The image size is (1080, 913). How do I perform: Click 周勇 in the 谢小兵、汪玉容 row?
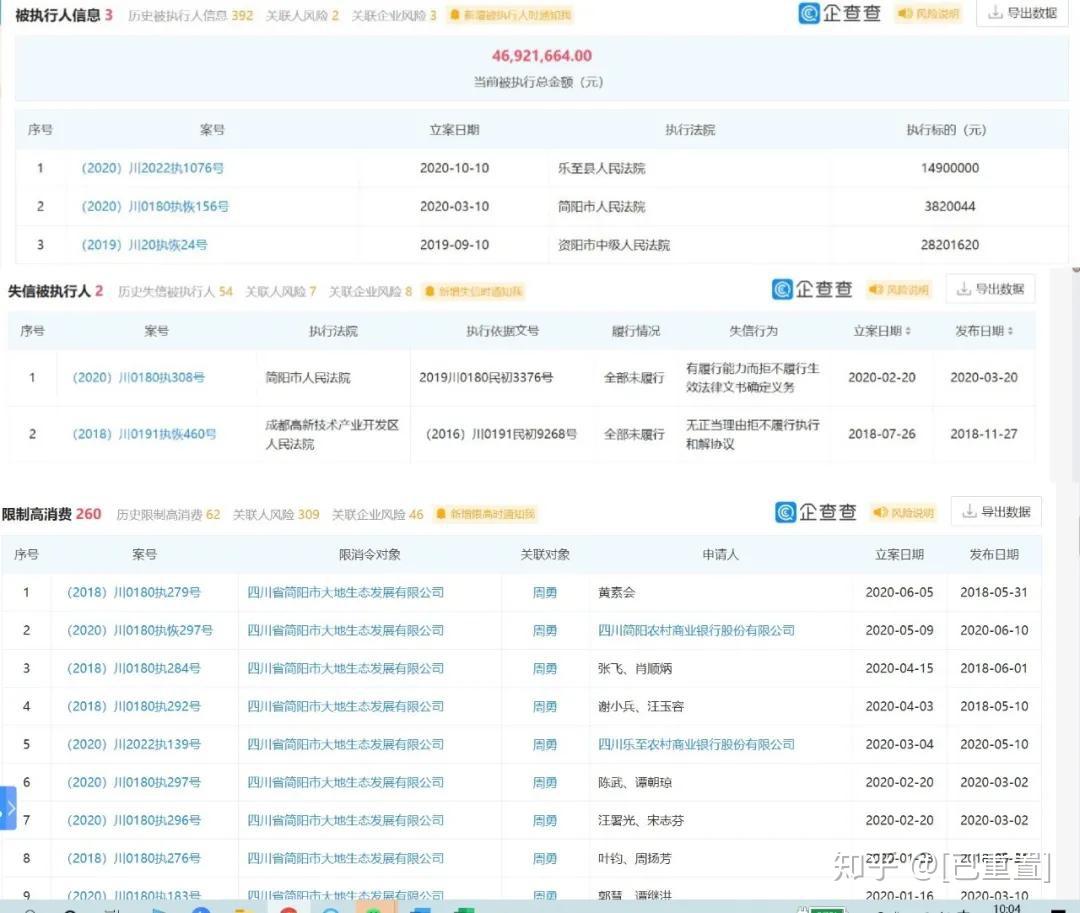pos(545,706)
